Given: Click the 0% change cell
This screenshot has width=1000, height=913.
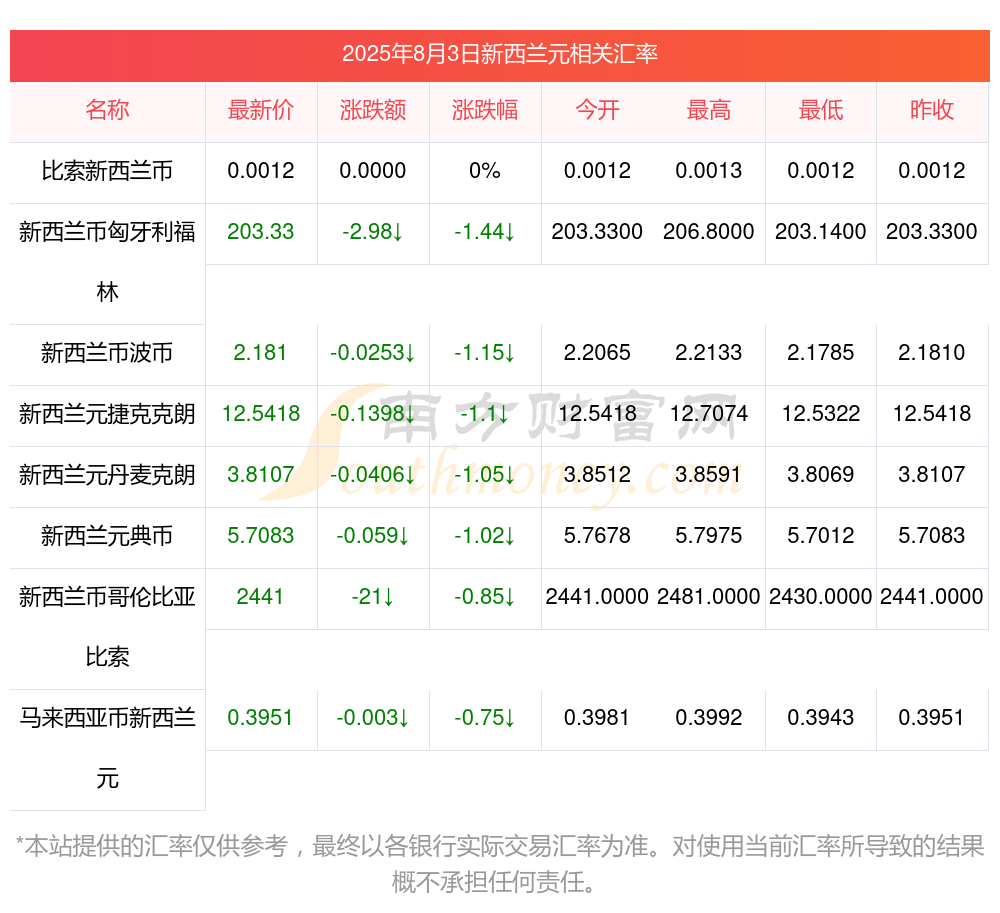Looking at the screenshot, I should click(485, 171).
